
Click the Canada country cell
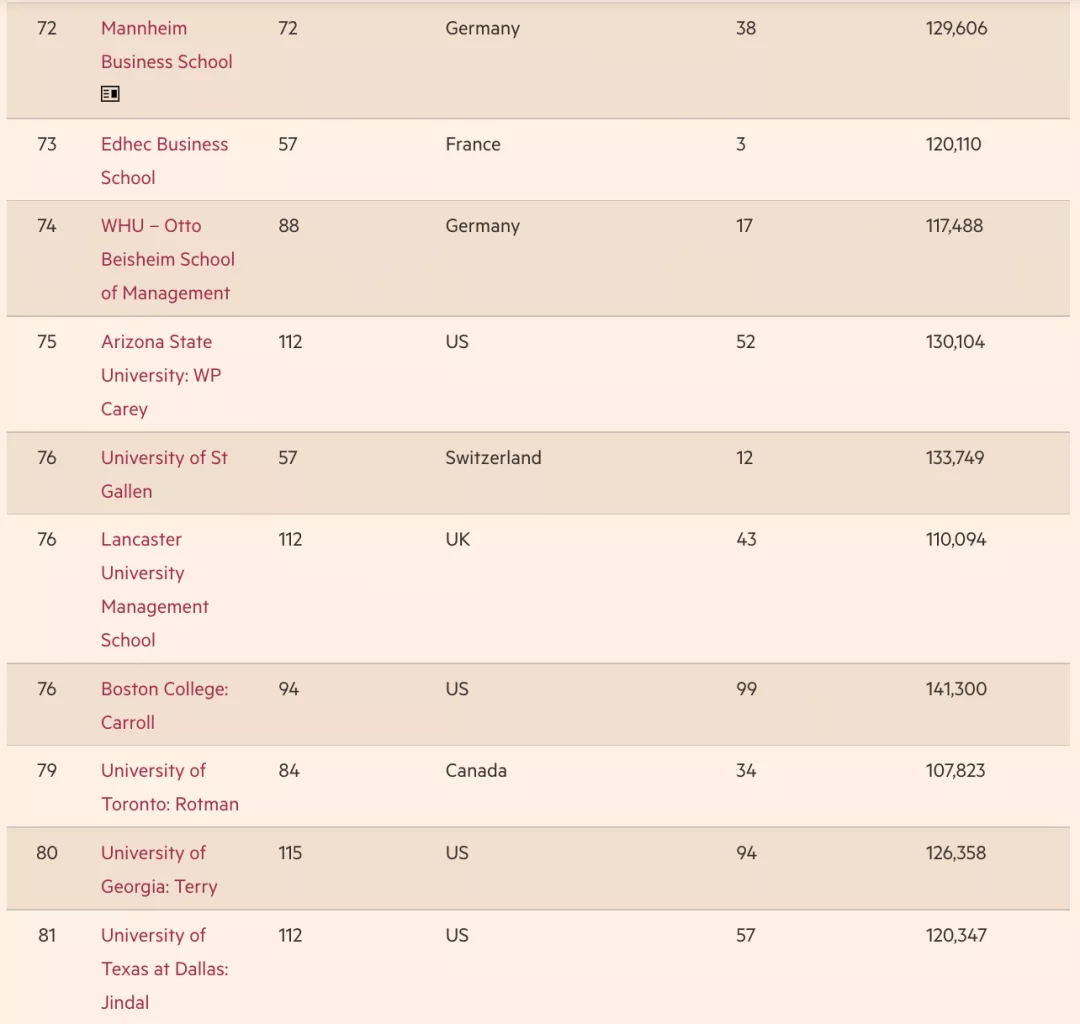click(x=476, y=771)
